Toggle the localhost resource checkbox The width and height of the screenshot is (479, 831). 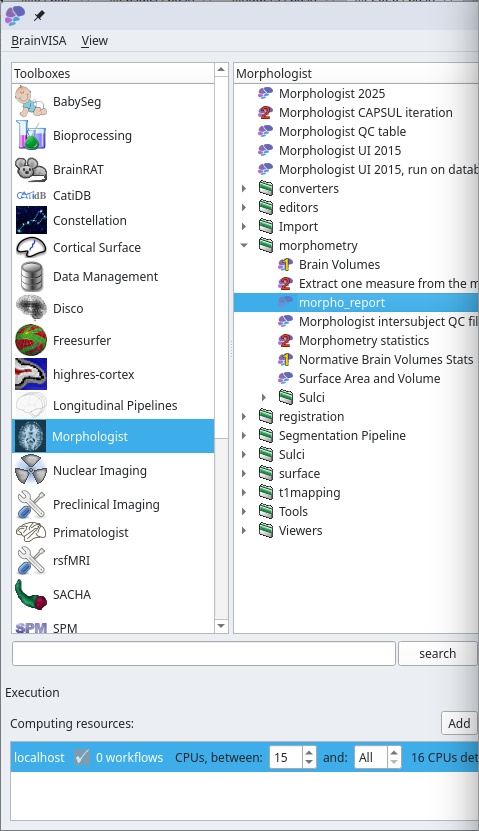(x=82, y=757)
